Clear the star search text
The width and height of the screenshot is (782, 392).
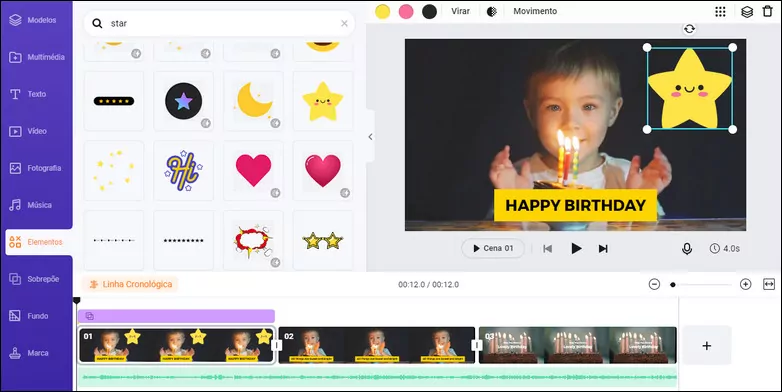click(x=344, y=23)
